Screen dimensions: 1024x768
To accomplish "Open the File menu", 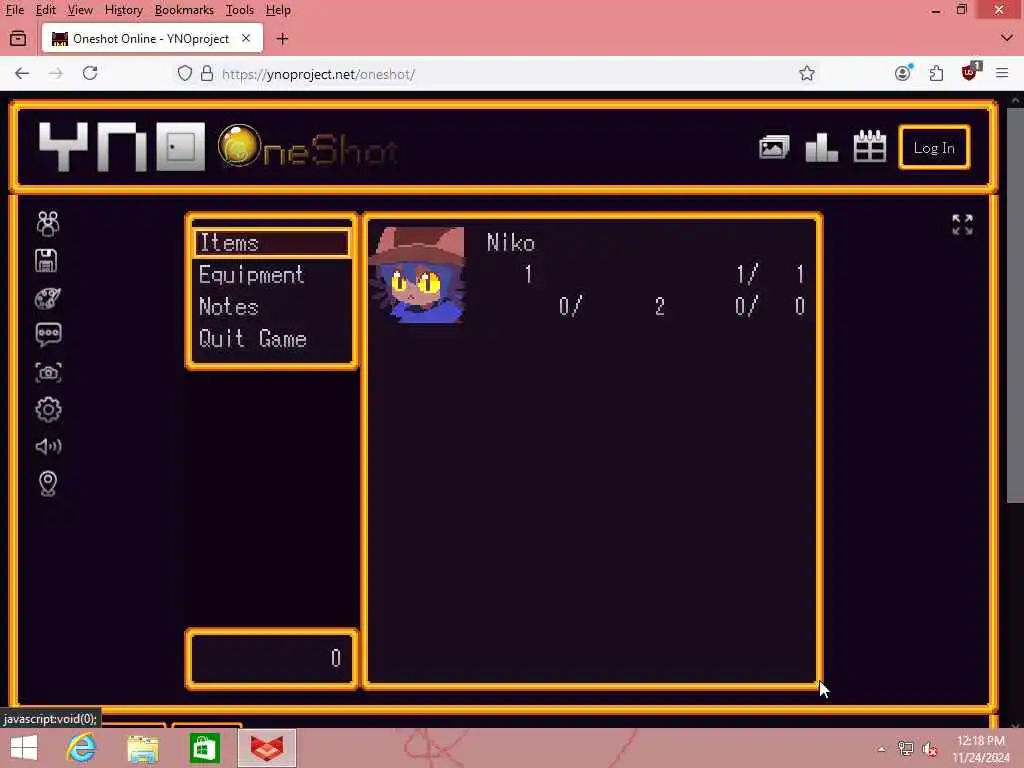I will [x=14, y=10].
